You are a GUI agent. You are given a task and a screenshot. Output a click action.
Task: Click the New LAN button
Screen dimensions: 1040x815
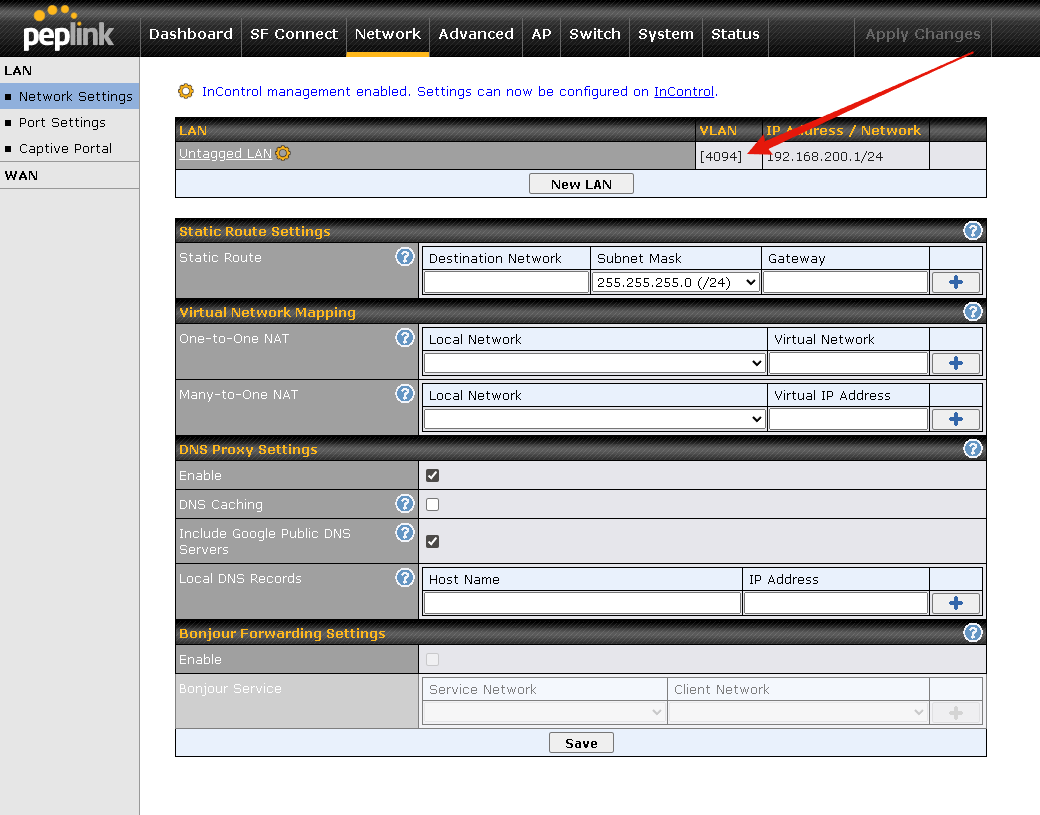coord(581,184)
